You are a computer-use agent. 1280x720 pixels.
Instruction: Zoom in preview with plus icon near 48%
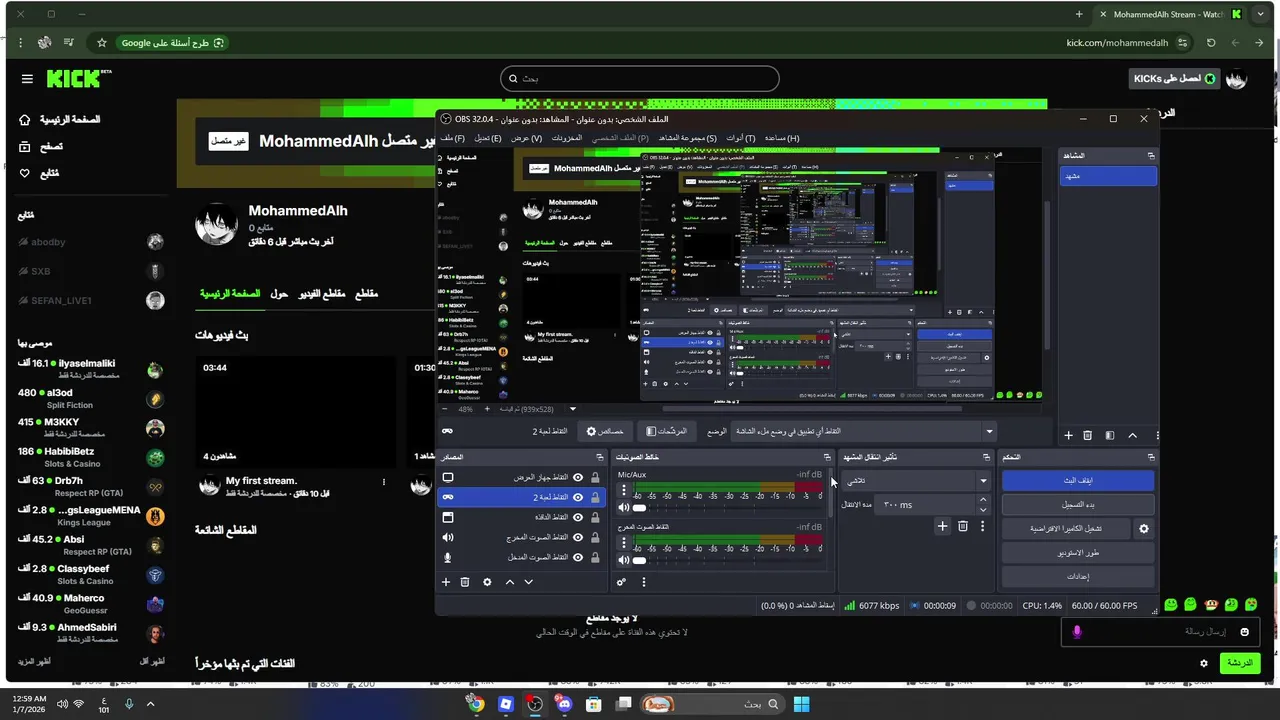click(x=487, y=409)
